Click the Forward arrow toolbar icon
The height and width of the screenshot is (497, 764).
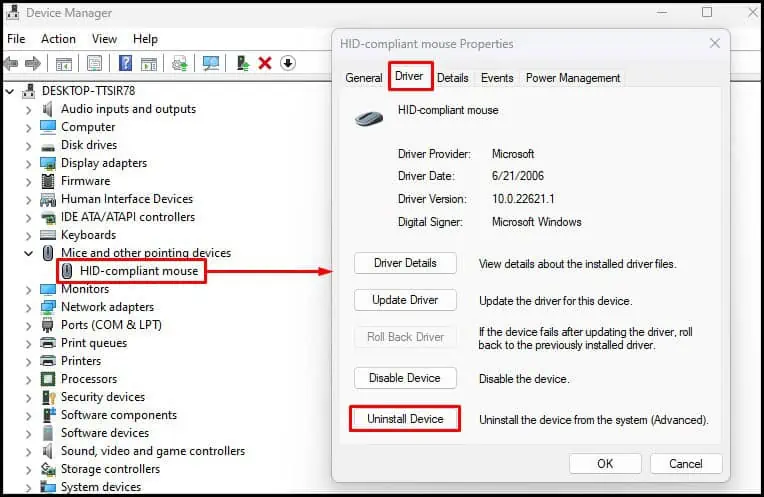(x=33, y=63)
